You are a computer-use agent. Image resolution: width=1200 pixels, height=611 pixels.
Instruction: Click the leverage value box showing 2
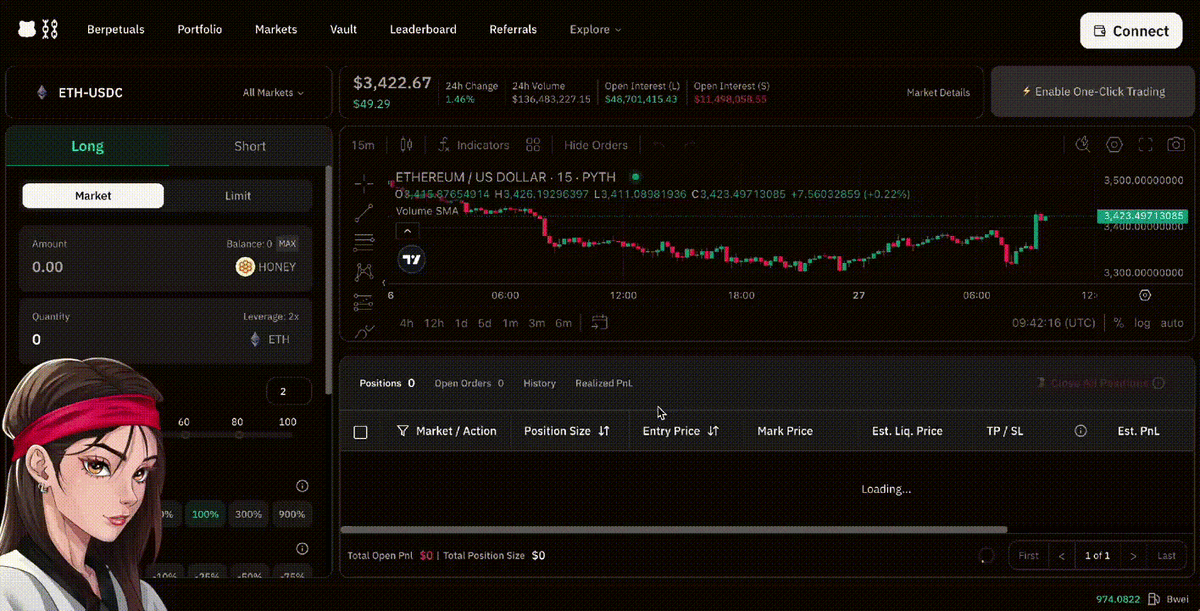pyautogui.click(x=289, y=392)
